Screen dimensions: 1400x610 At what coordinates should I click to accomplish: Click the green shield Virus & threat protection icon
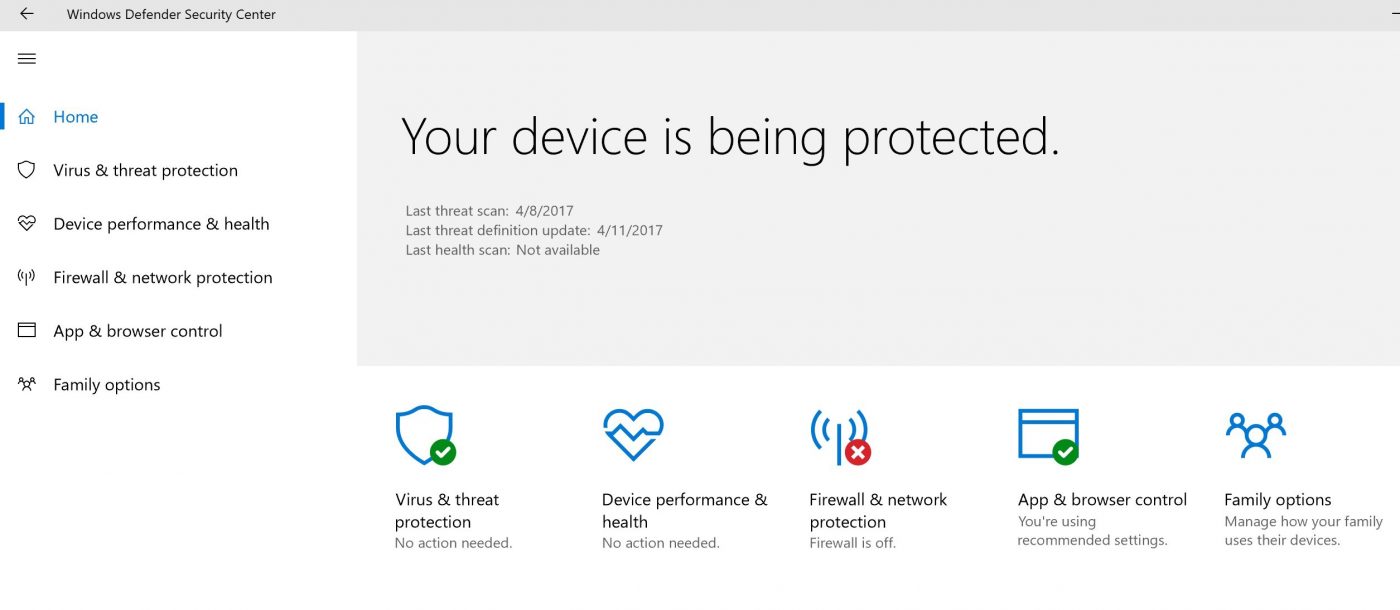tap(424, 435)
